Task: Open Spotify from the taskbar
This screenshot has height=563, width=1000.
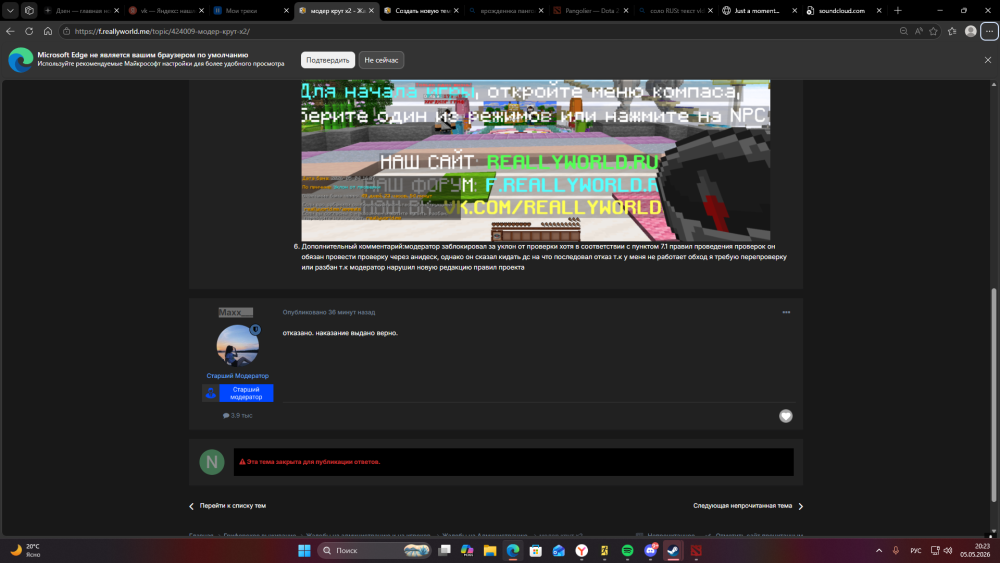Action: [x=628, y=550]
